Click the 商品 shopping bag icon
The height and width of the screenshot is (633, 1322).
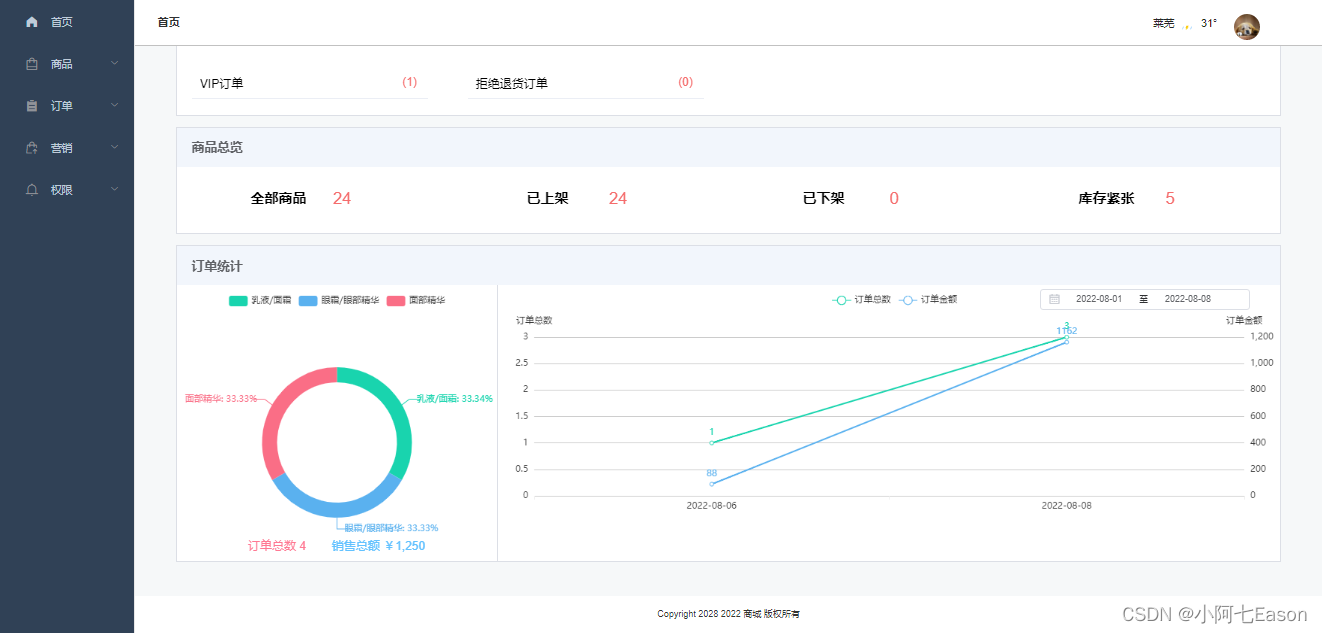(x=32, y=63)
